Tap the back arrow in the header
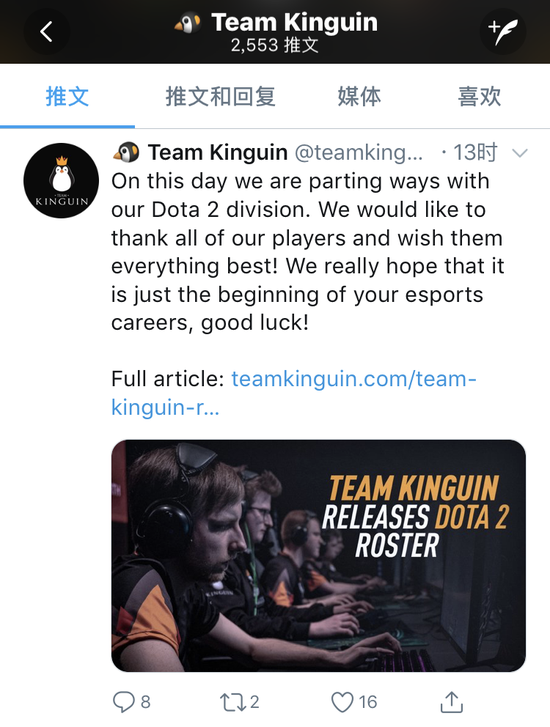The height and width of the screenshot is (727, 550). (46, 32)
